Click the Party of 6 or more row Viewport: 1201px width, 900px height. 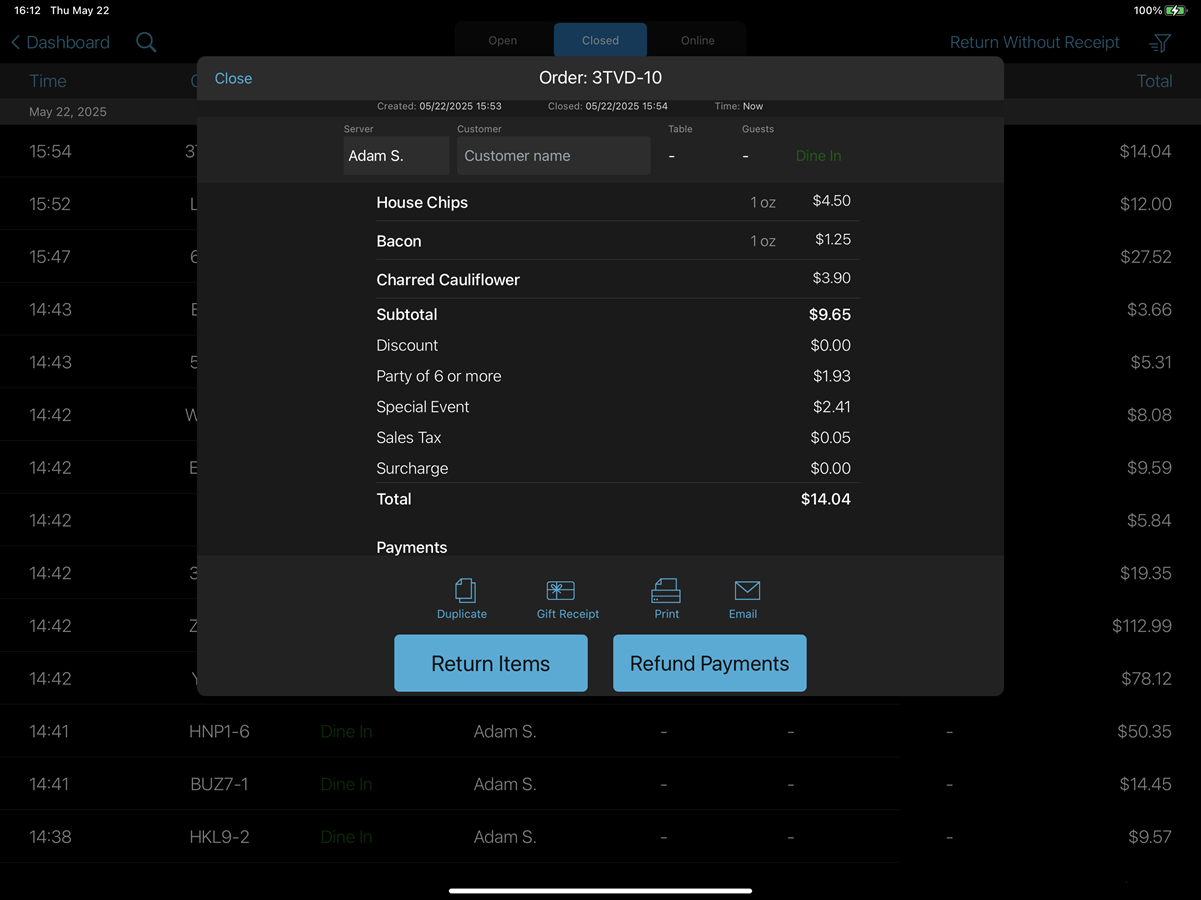pyautogui.click(x=614, y=376)
